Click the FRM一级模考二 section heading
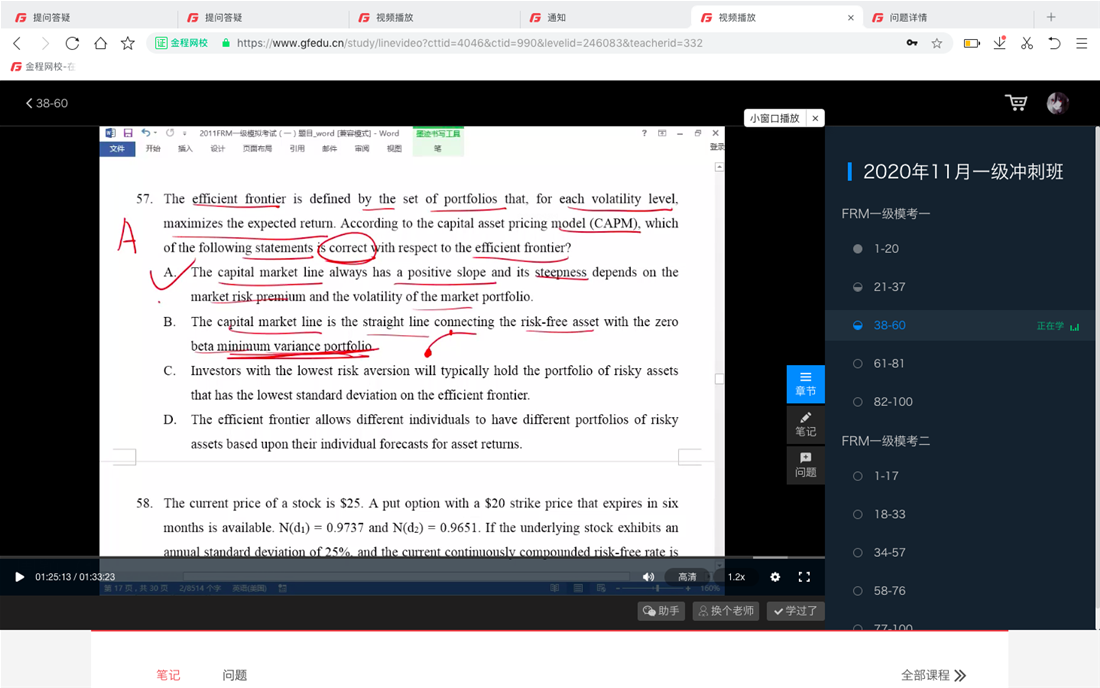The width and height of the screenshot is (1100, 688). tap(885, 441)
